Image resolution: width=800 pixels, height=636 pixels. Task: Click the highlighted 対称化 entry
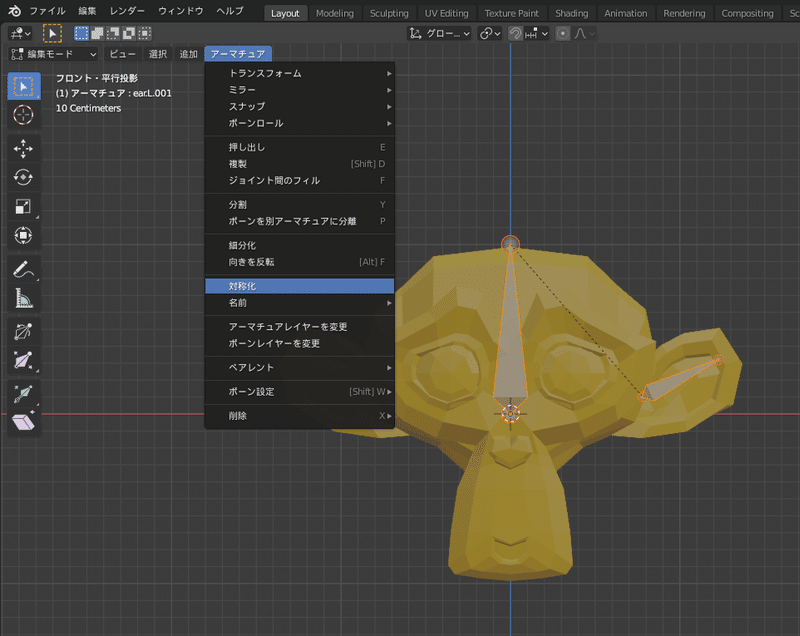pyautogui.click(x=299, y=286)
